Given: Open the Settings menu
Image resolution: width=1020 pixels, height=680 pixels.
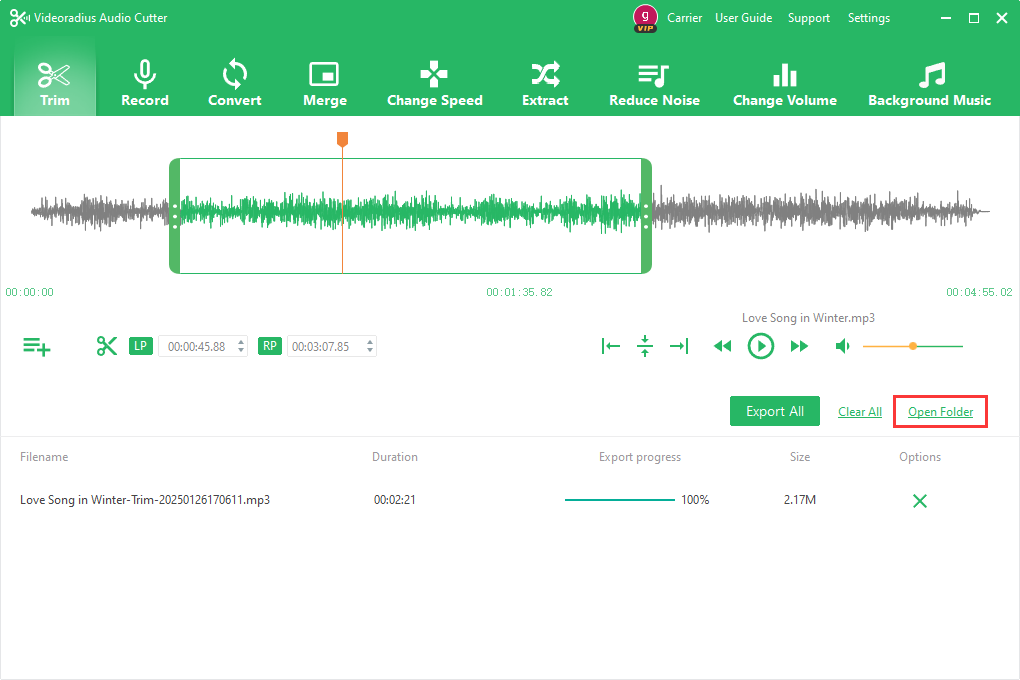Looking at the screenshot, I should pyautogui.click(x=868, y=18).
